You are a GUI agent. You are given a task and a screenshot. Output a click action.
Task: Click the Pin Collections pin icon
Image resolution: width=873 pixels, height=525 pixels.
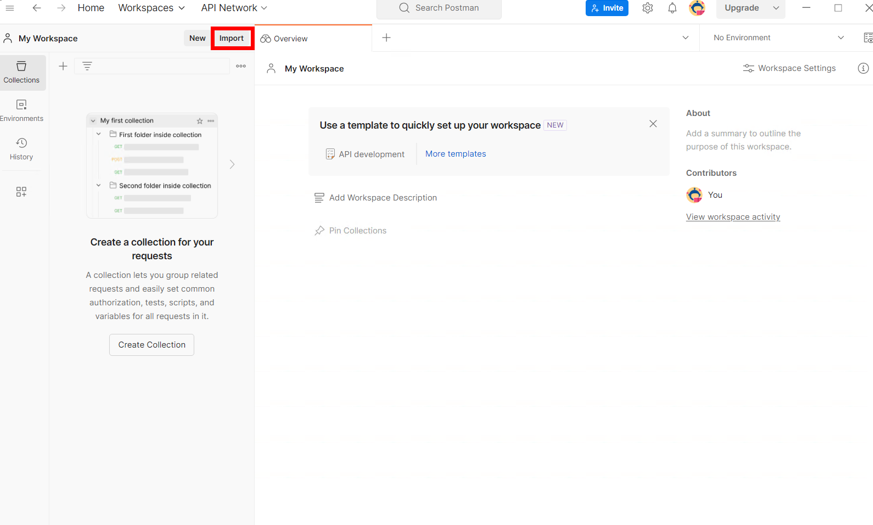point(319,230)
